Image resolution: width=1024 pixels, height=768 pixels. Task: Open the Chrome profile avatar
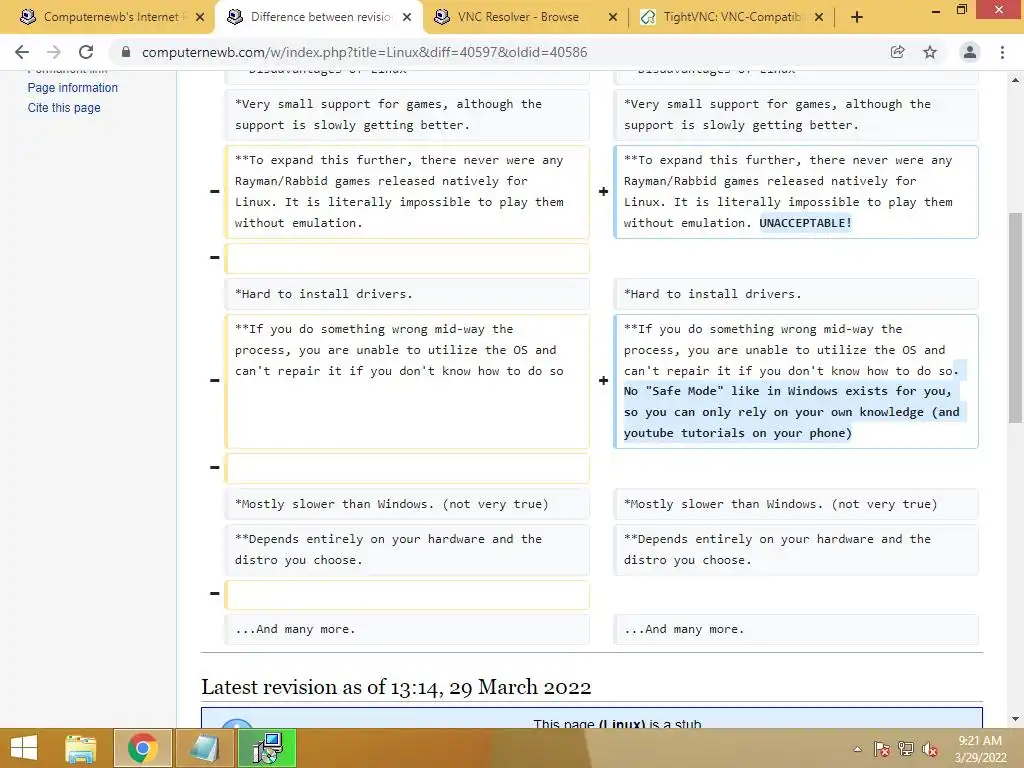pyautogui.click(x=970, y=52)
